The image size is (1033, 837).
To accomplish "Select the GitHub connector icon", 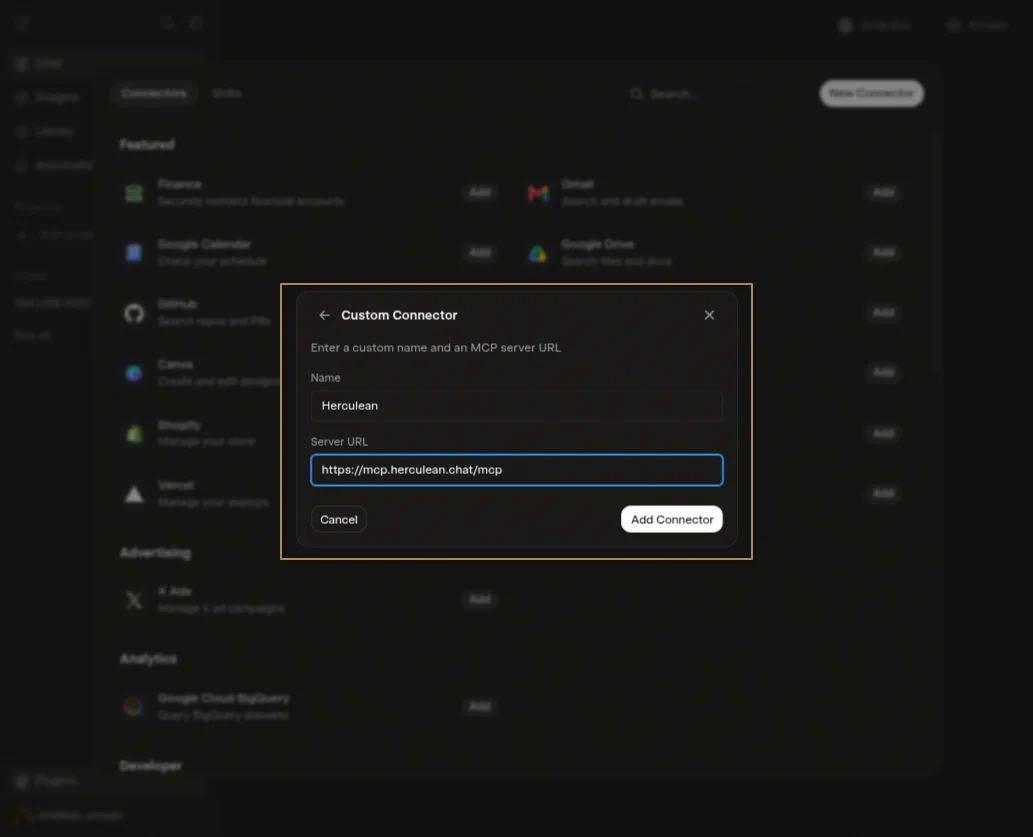I will (x=134, y=313).
